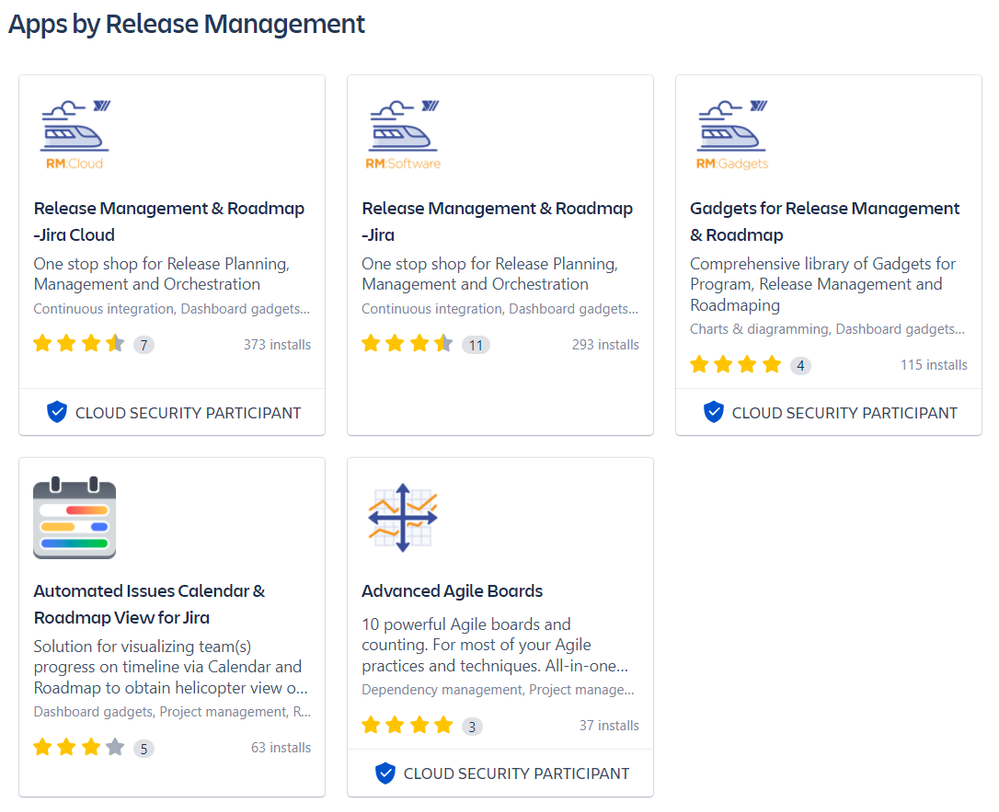Open the RM:Gadgets train logo
This screenshot has width=999, height=812.
pos(732,135)
